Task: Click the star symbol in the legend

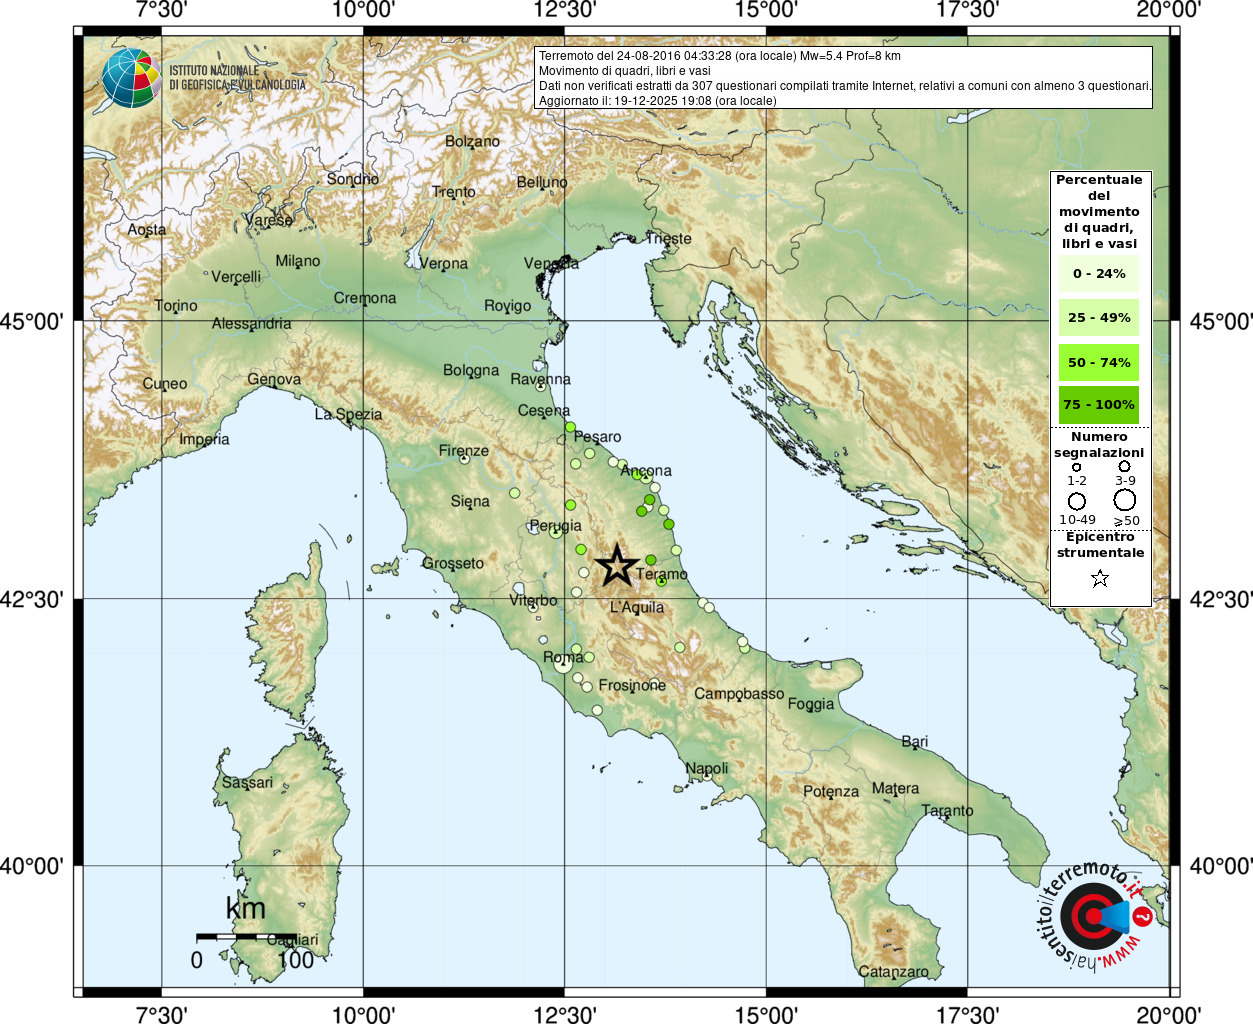Action: coord(1100,578)
